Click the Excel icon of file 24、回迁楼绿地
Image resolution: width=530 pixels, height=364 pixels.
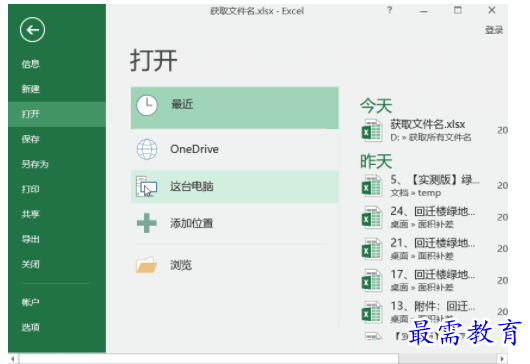pyautogui.click(x=372, y=217)
